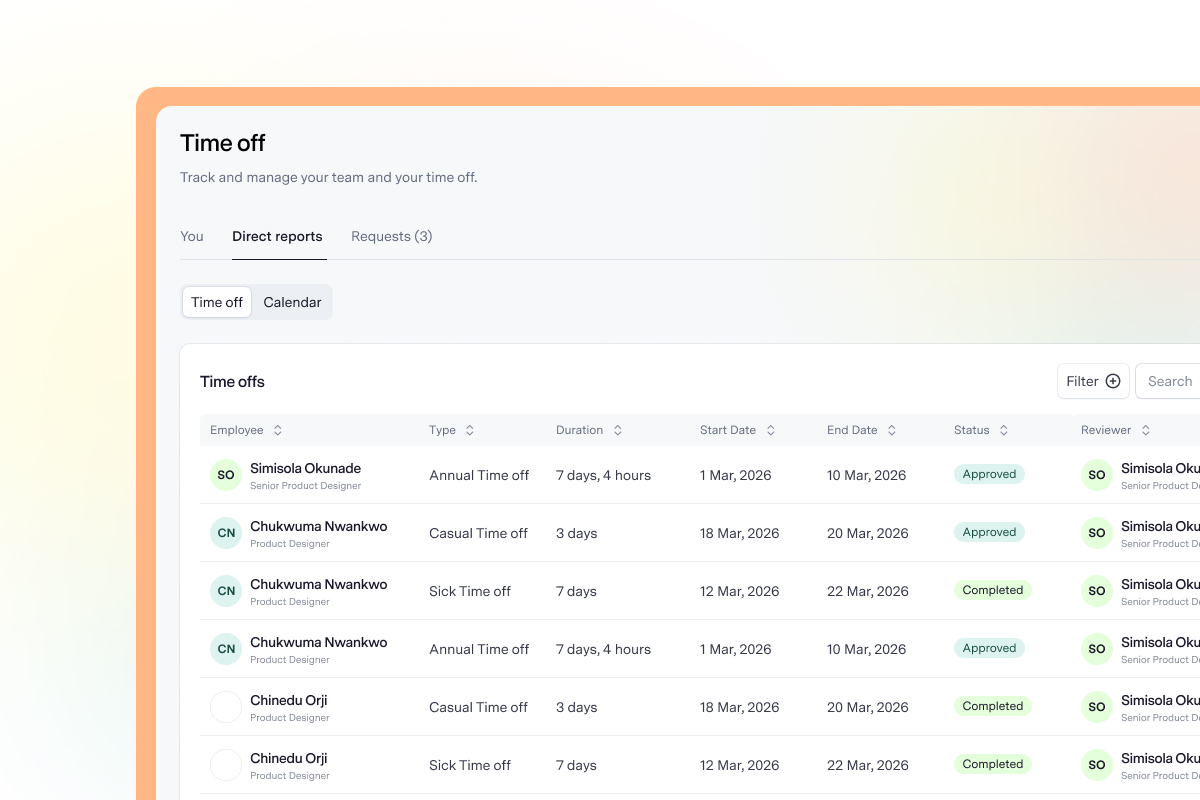Sort by Employee column arrows
The image size is (1200, 800).
278,430
